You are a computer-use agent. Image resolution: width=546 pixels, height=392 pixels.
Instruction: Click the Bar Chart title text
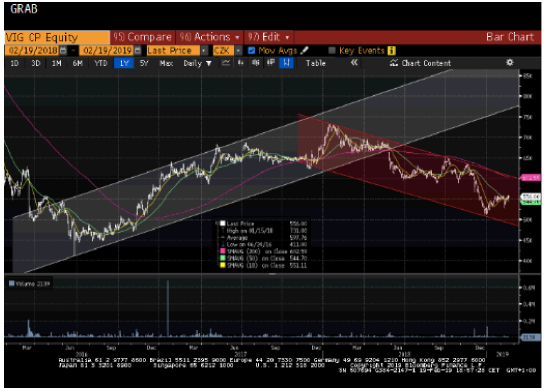[x=510, y=37]
